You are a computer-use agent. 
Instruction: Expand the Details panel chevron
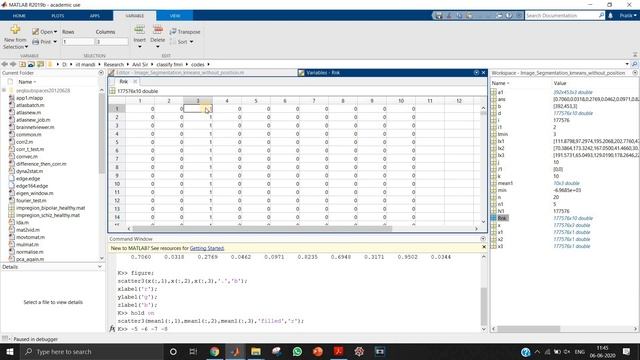click(x=100, y=267)
